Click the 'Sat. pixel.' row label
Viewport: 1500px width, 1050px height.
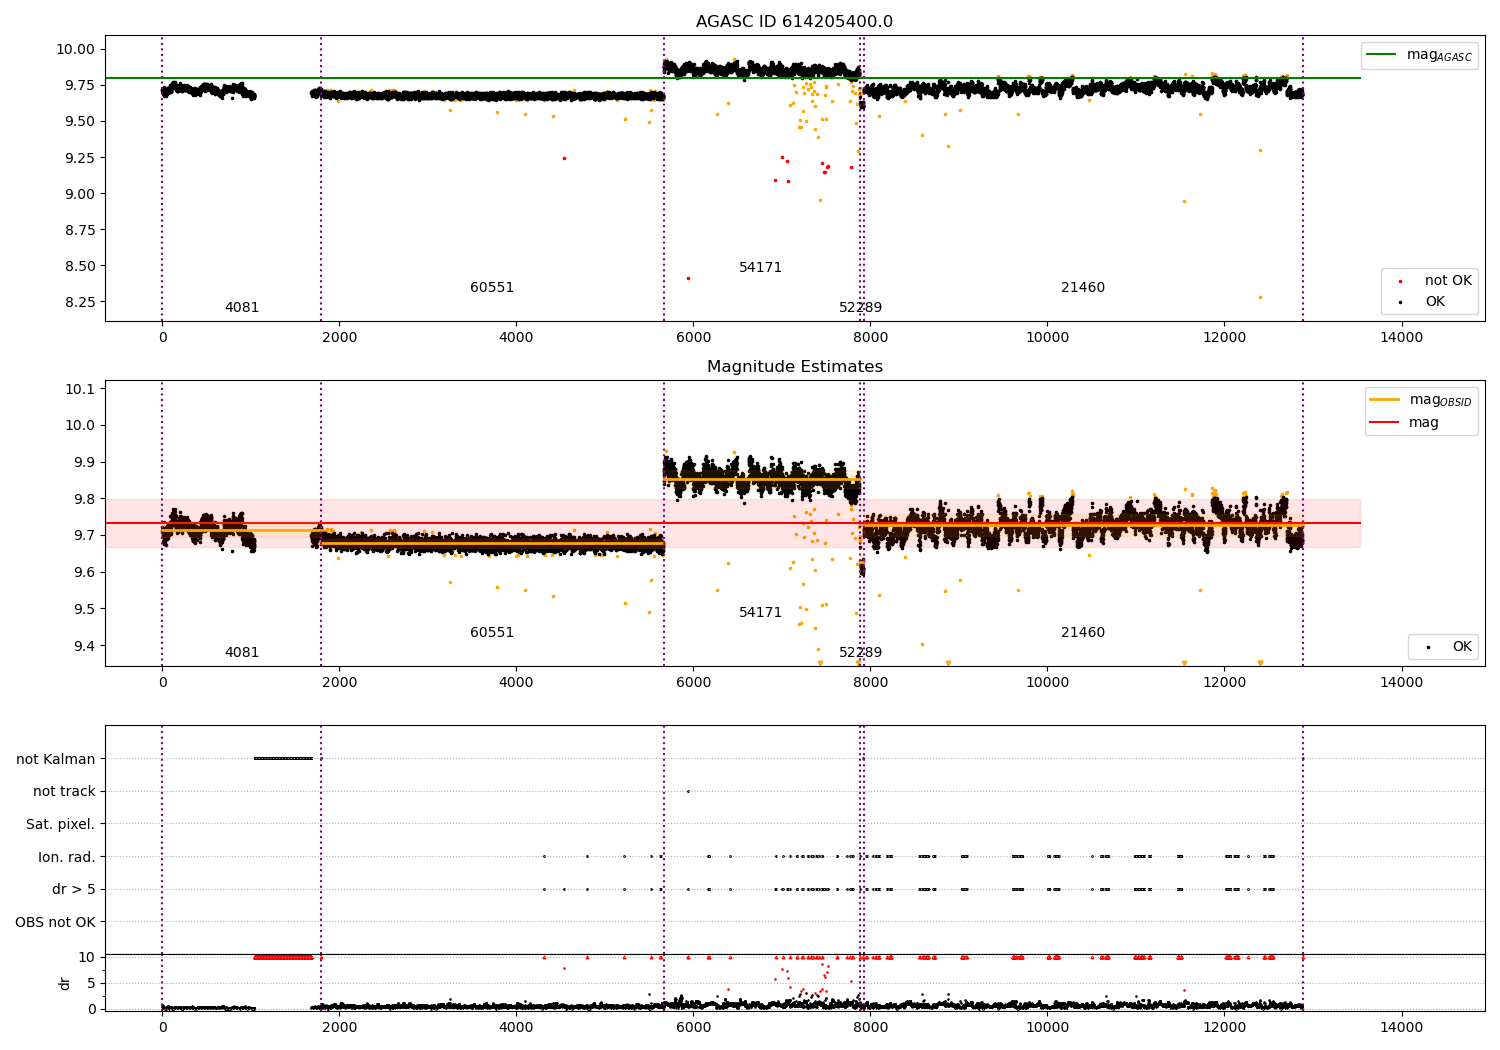60,824
